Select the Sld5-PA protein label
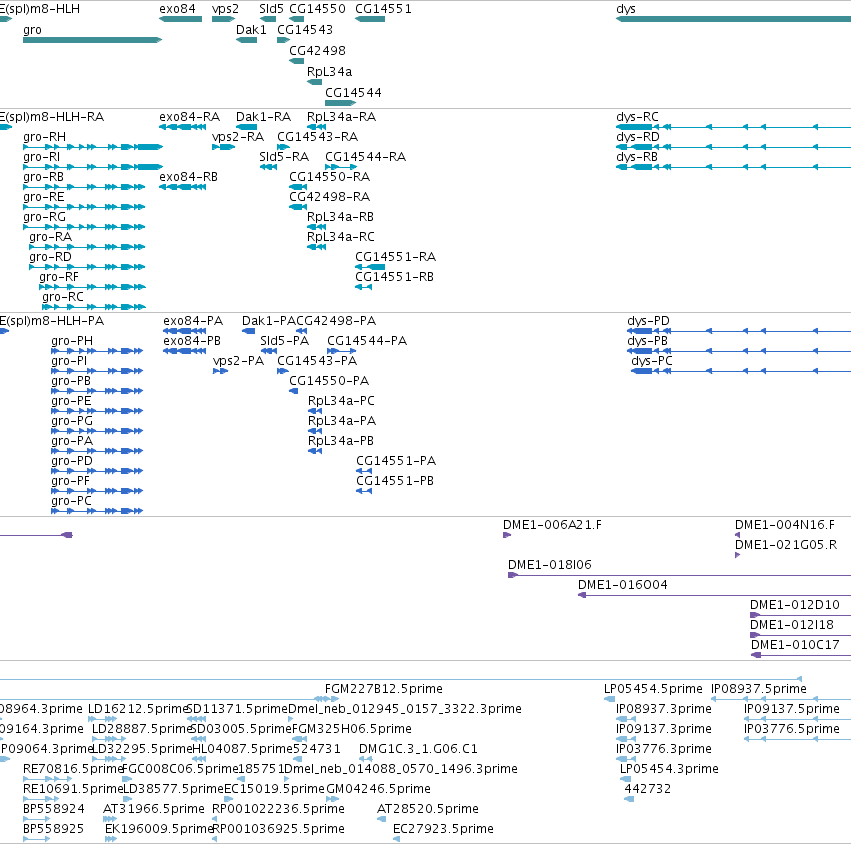Image resolution: width=851 pixels, height=844 pixels. click(284, 341)
